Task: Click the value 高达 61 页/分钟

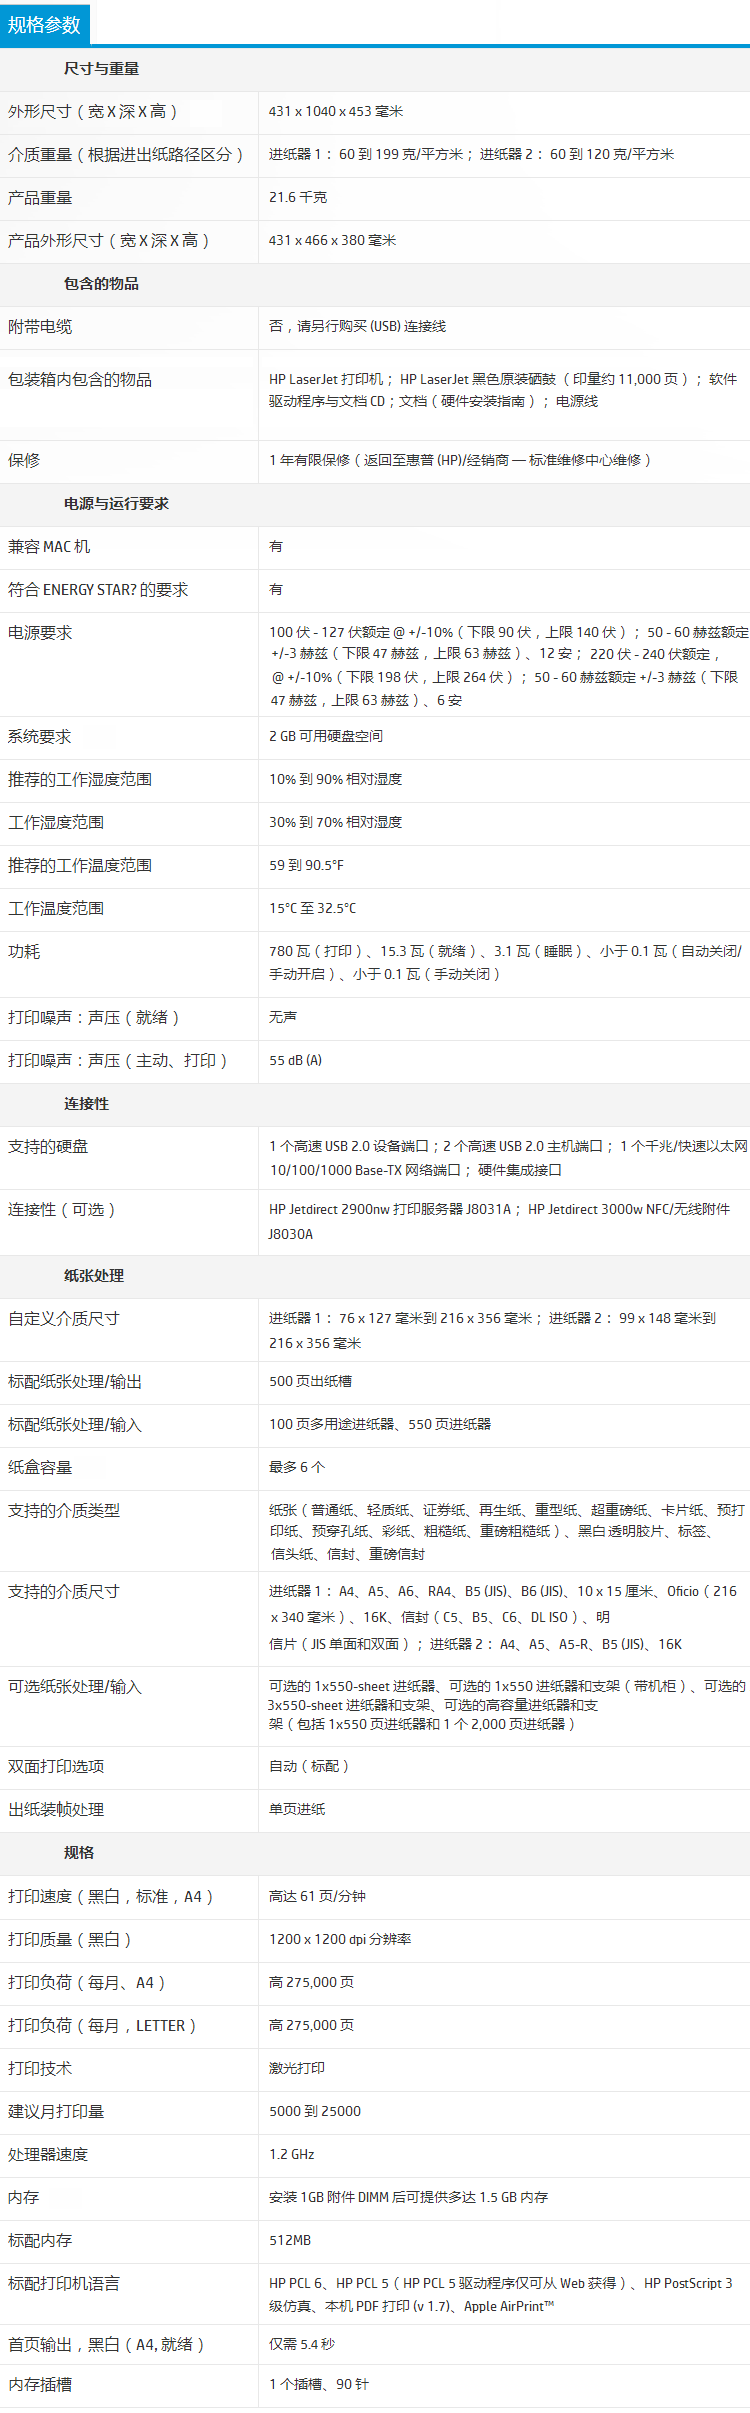Action: [318, 1896]
